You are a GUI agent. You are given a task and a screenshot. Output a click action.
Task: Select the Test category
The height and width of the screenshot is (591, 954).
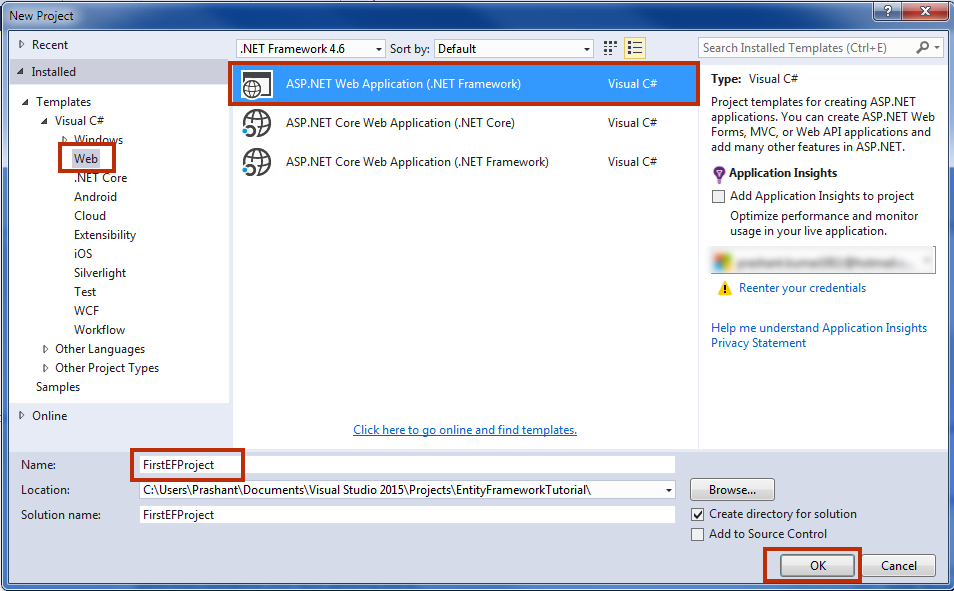point(85,292)
